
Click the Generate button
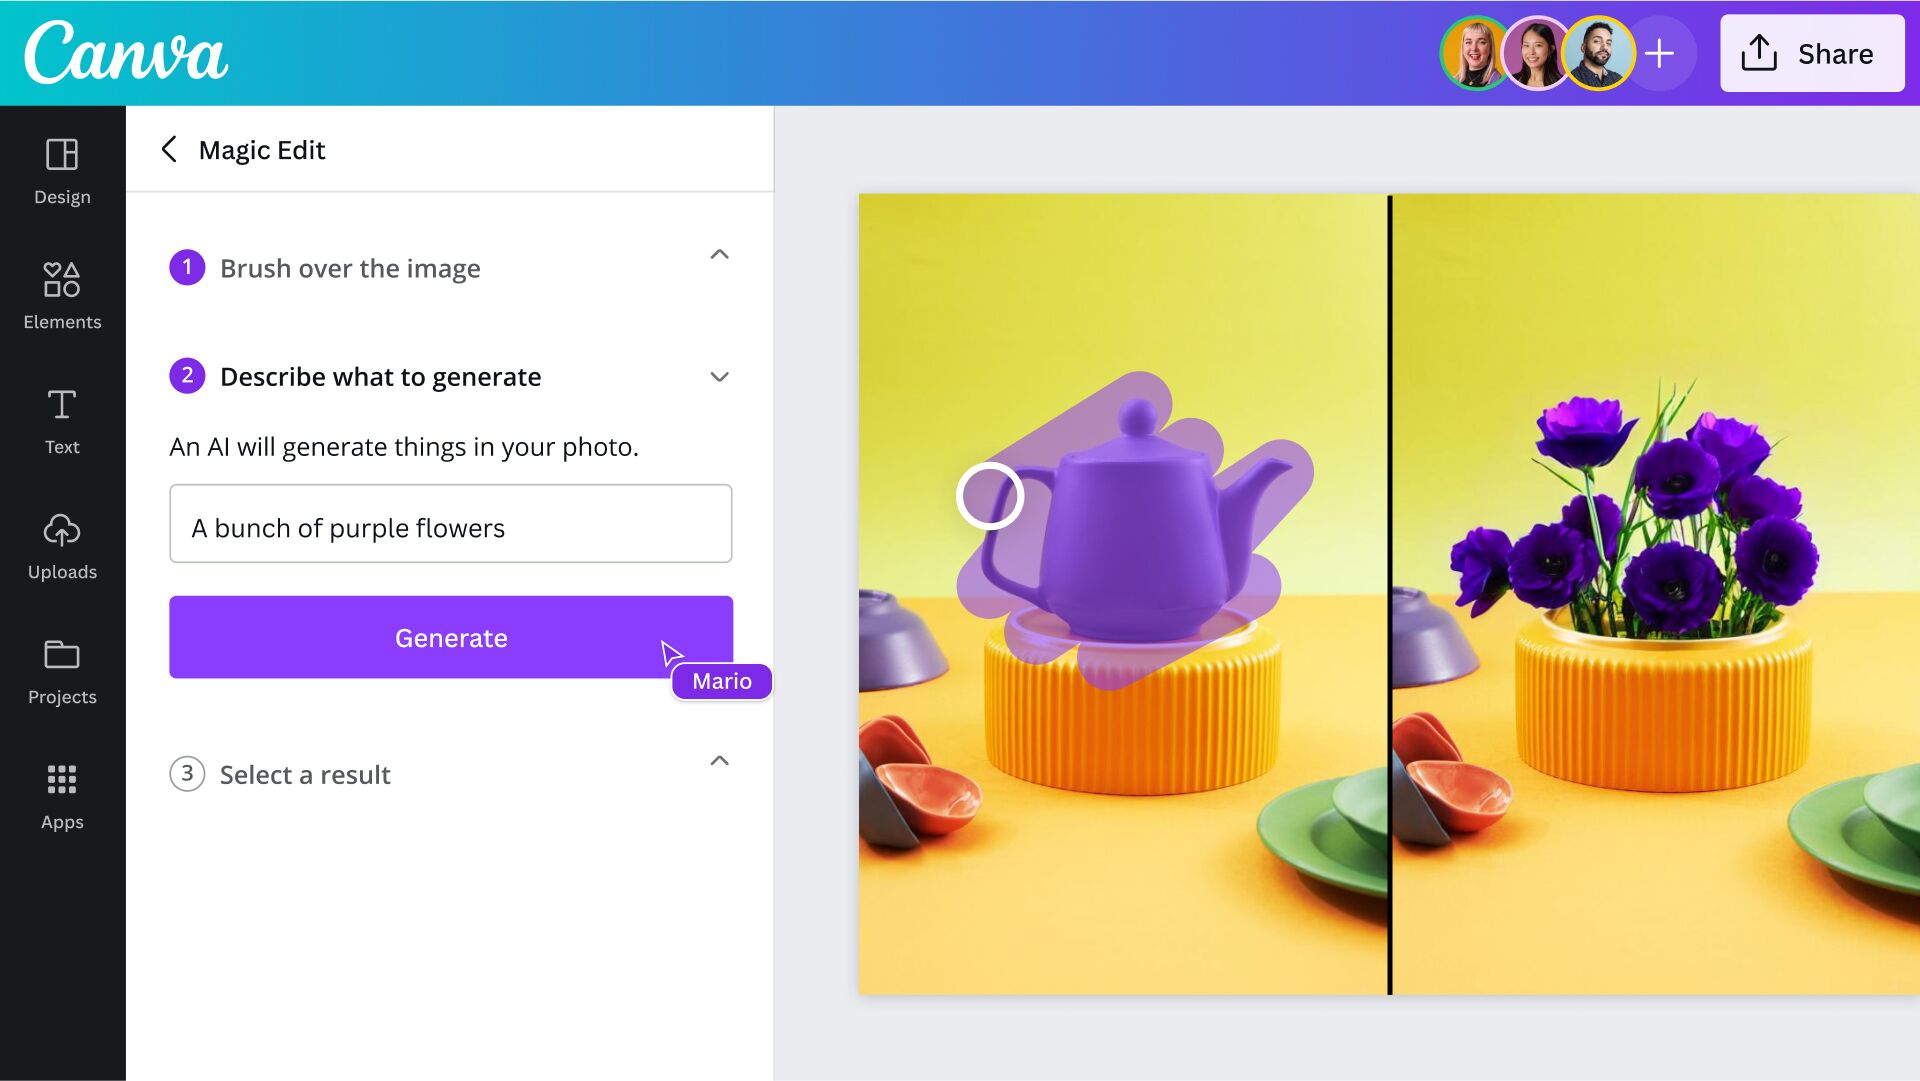click(451, 638)
